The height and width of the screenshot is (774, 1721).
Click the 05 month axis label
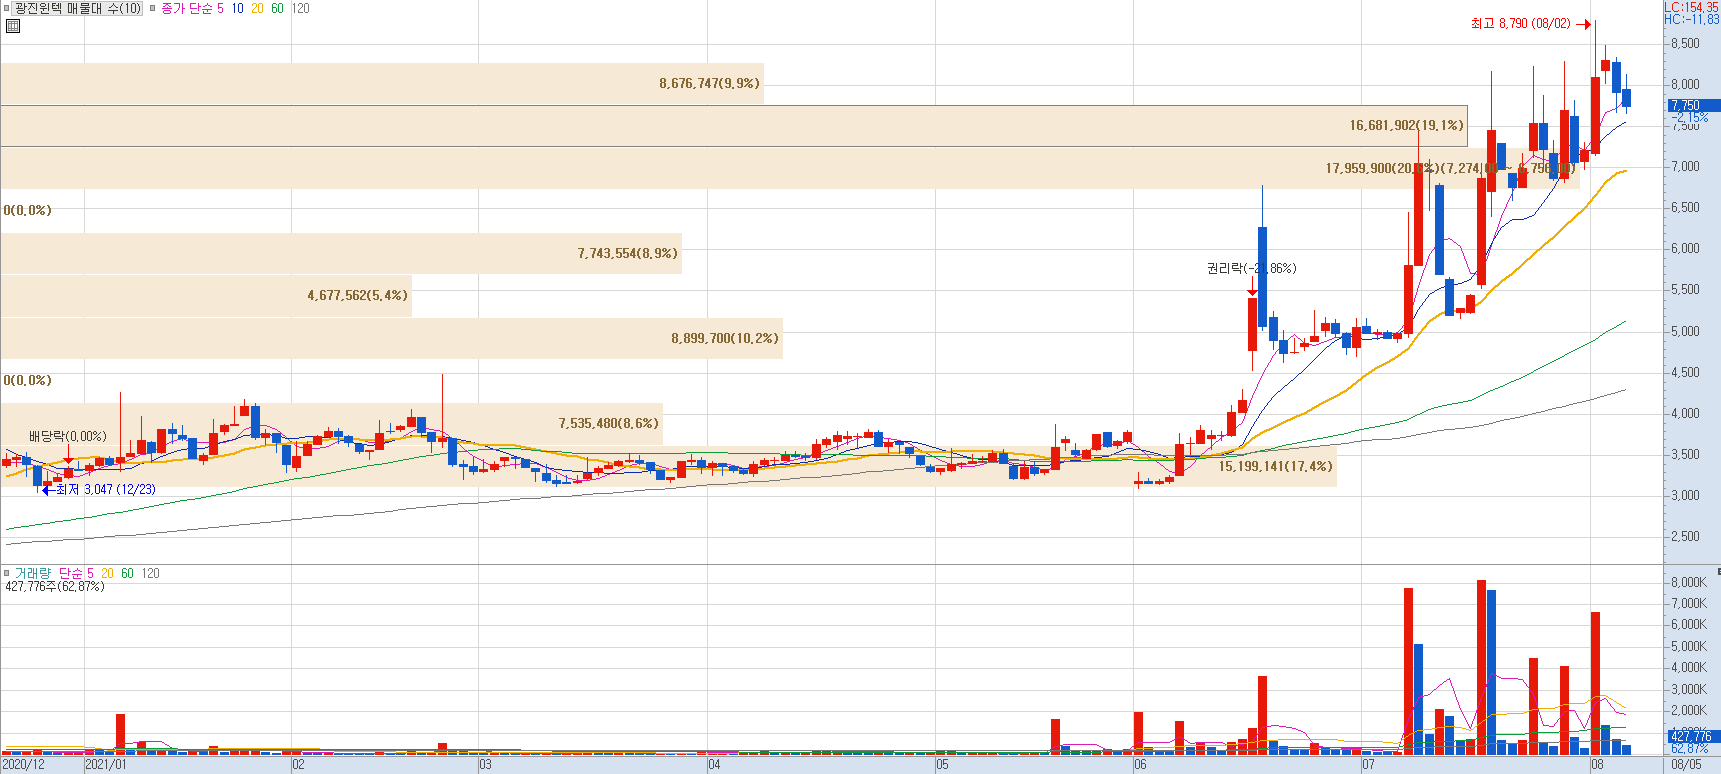[x=943, y=765]
